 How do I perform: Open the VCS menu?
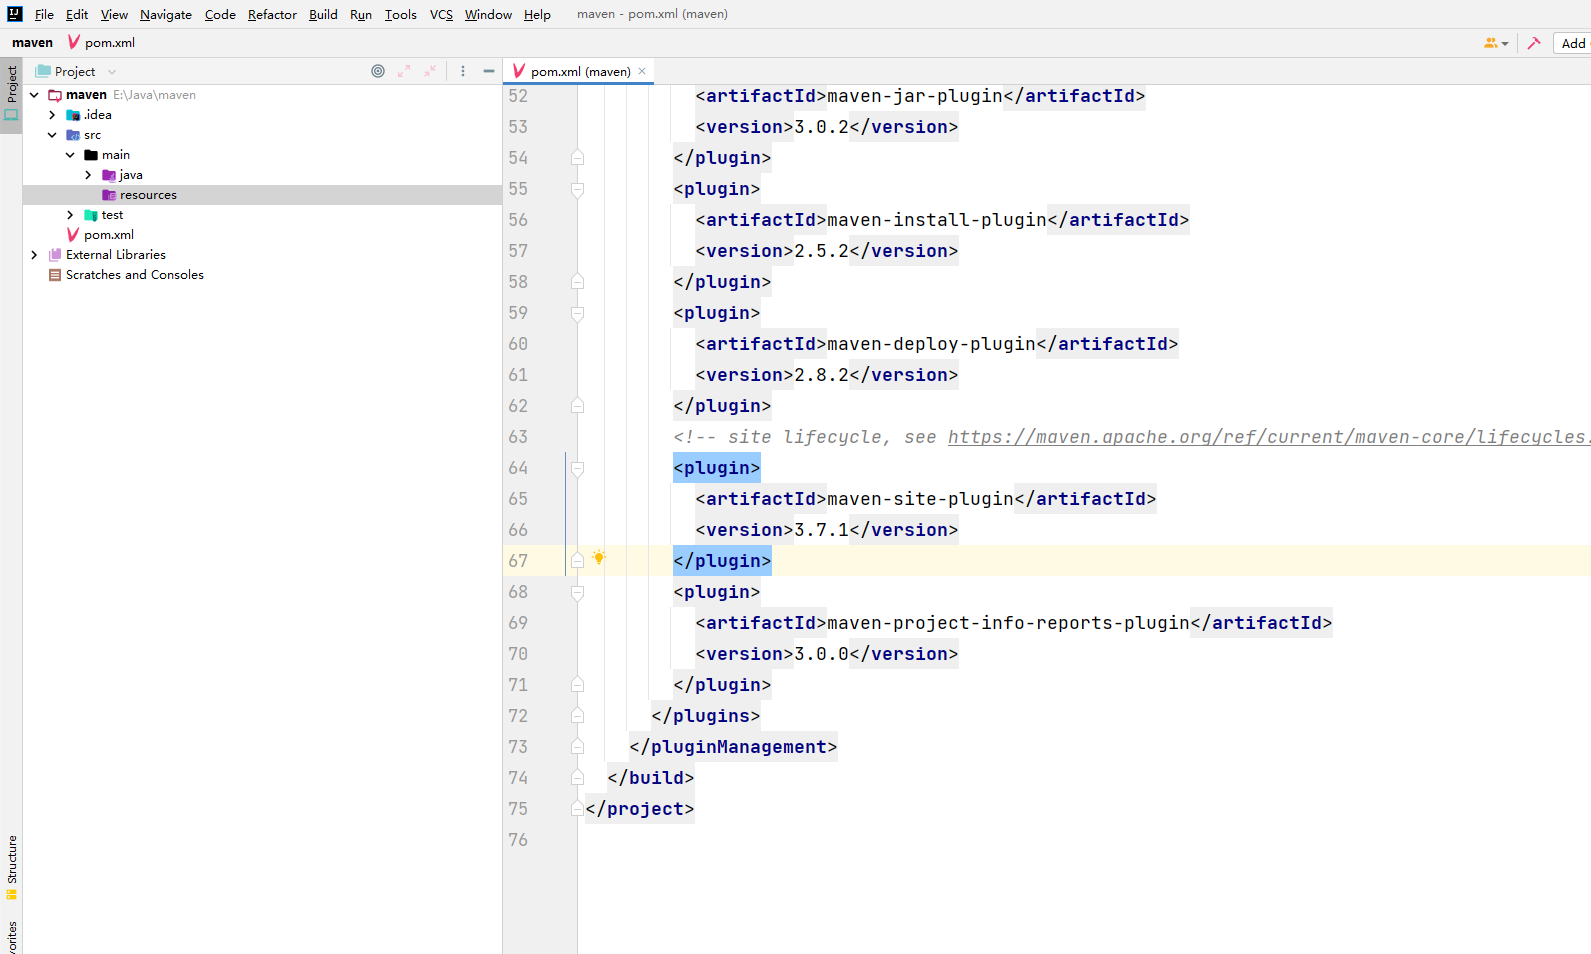(441, 14)
